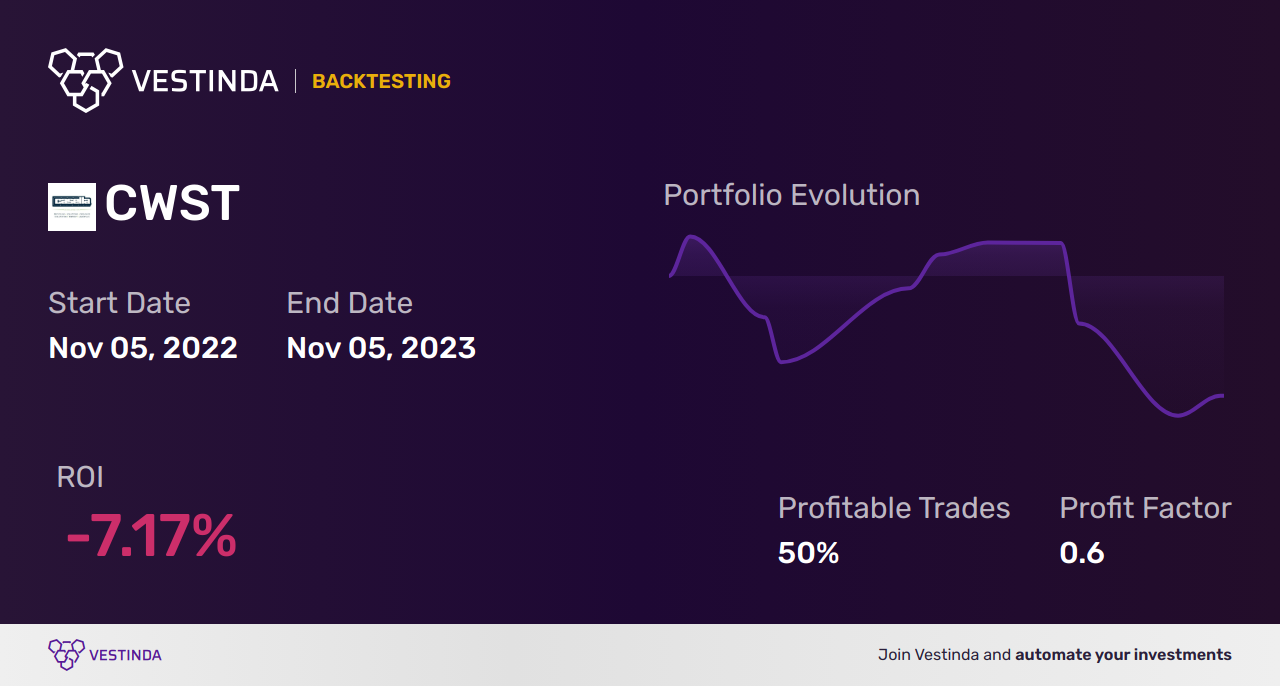Open the 'automate your investments' footer link
Viewport: 1280px width, 686px height.
pyautogui.click(x=1123, y=655)
